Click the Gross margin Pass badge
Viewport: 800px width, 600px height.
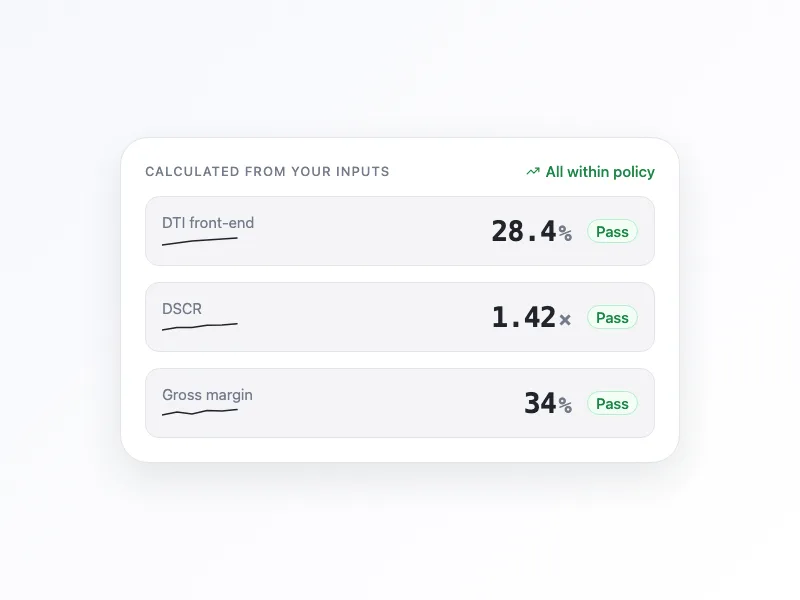click(x=612, y=404)
